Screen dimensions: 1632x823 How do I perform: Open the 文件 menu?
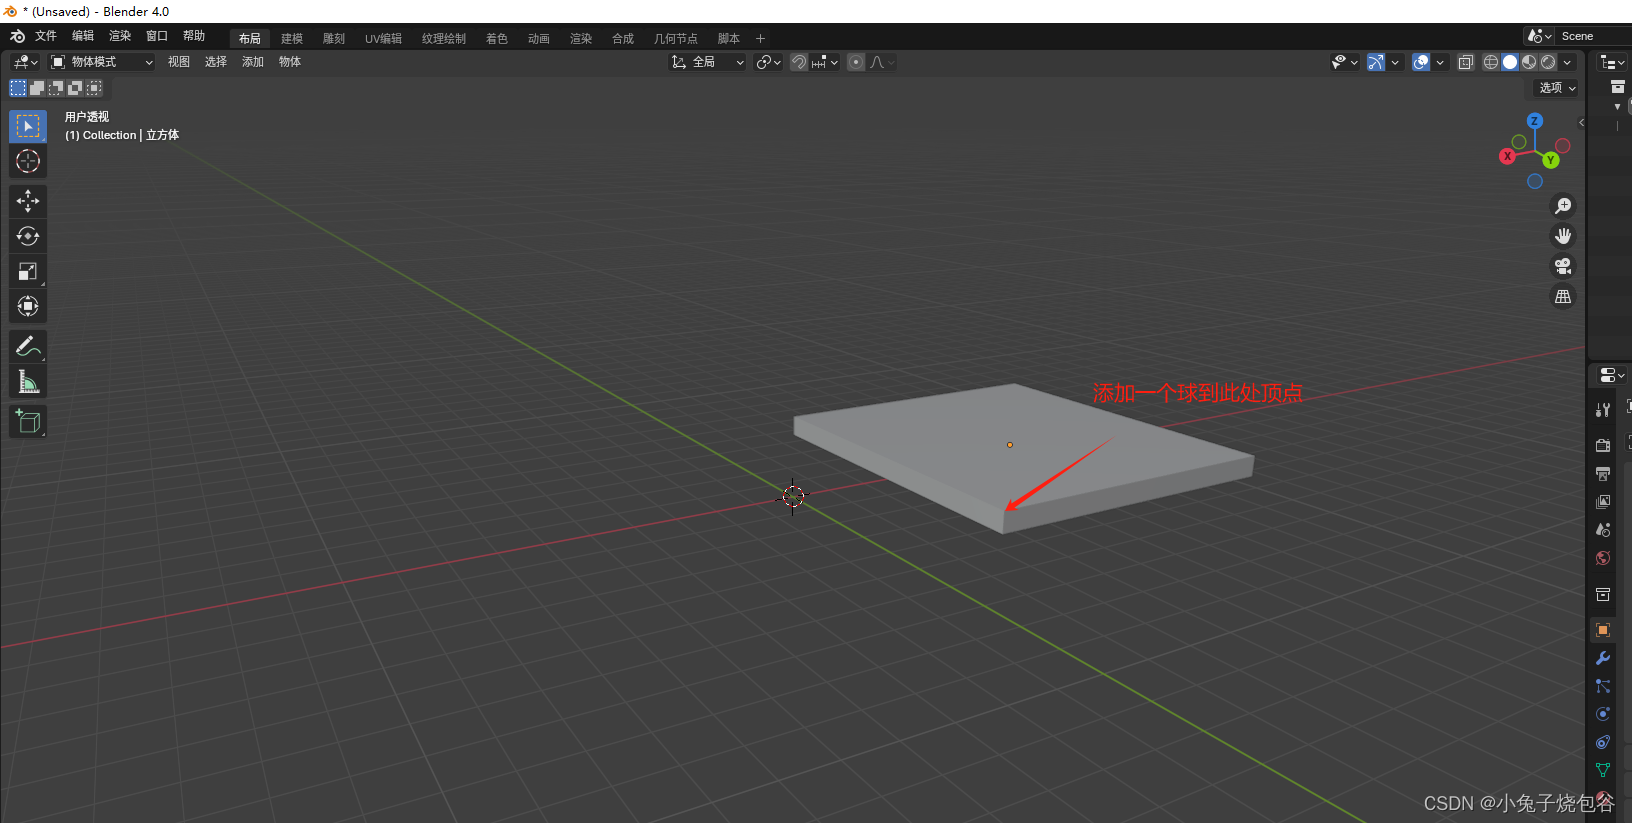(x=46, y=36)
